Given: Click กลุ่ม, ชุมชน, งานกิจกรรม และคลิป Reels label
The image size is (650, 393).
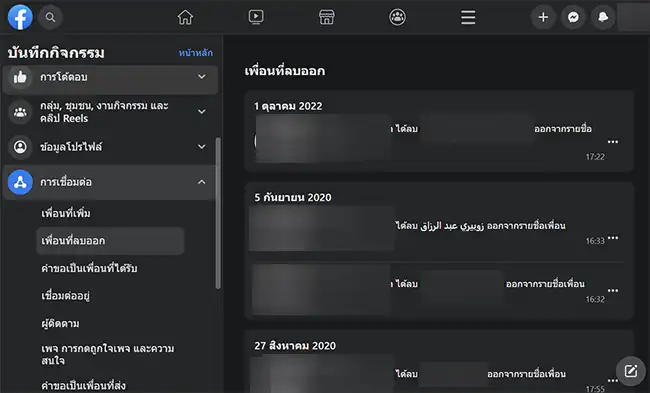Looking at the screenshot, I should pyautogui.click(x=104, y=112).
